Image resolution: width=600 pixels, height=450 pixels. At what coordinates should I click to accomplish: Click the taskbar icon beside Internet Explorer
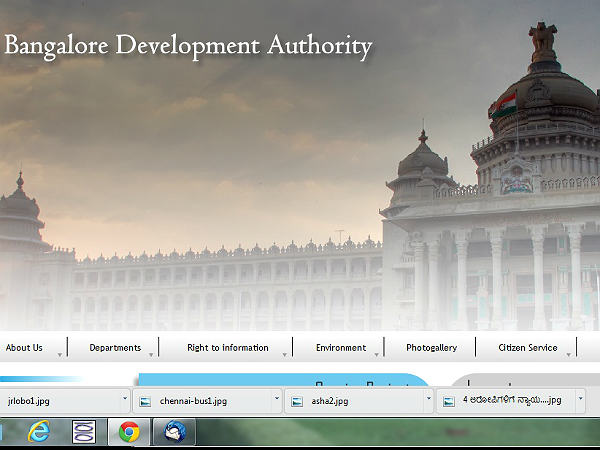85,432
